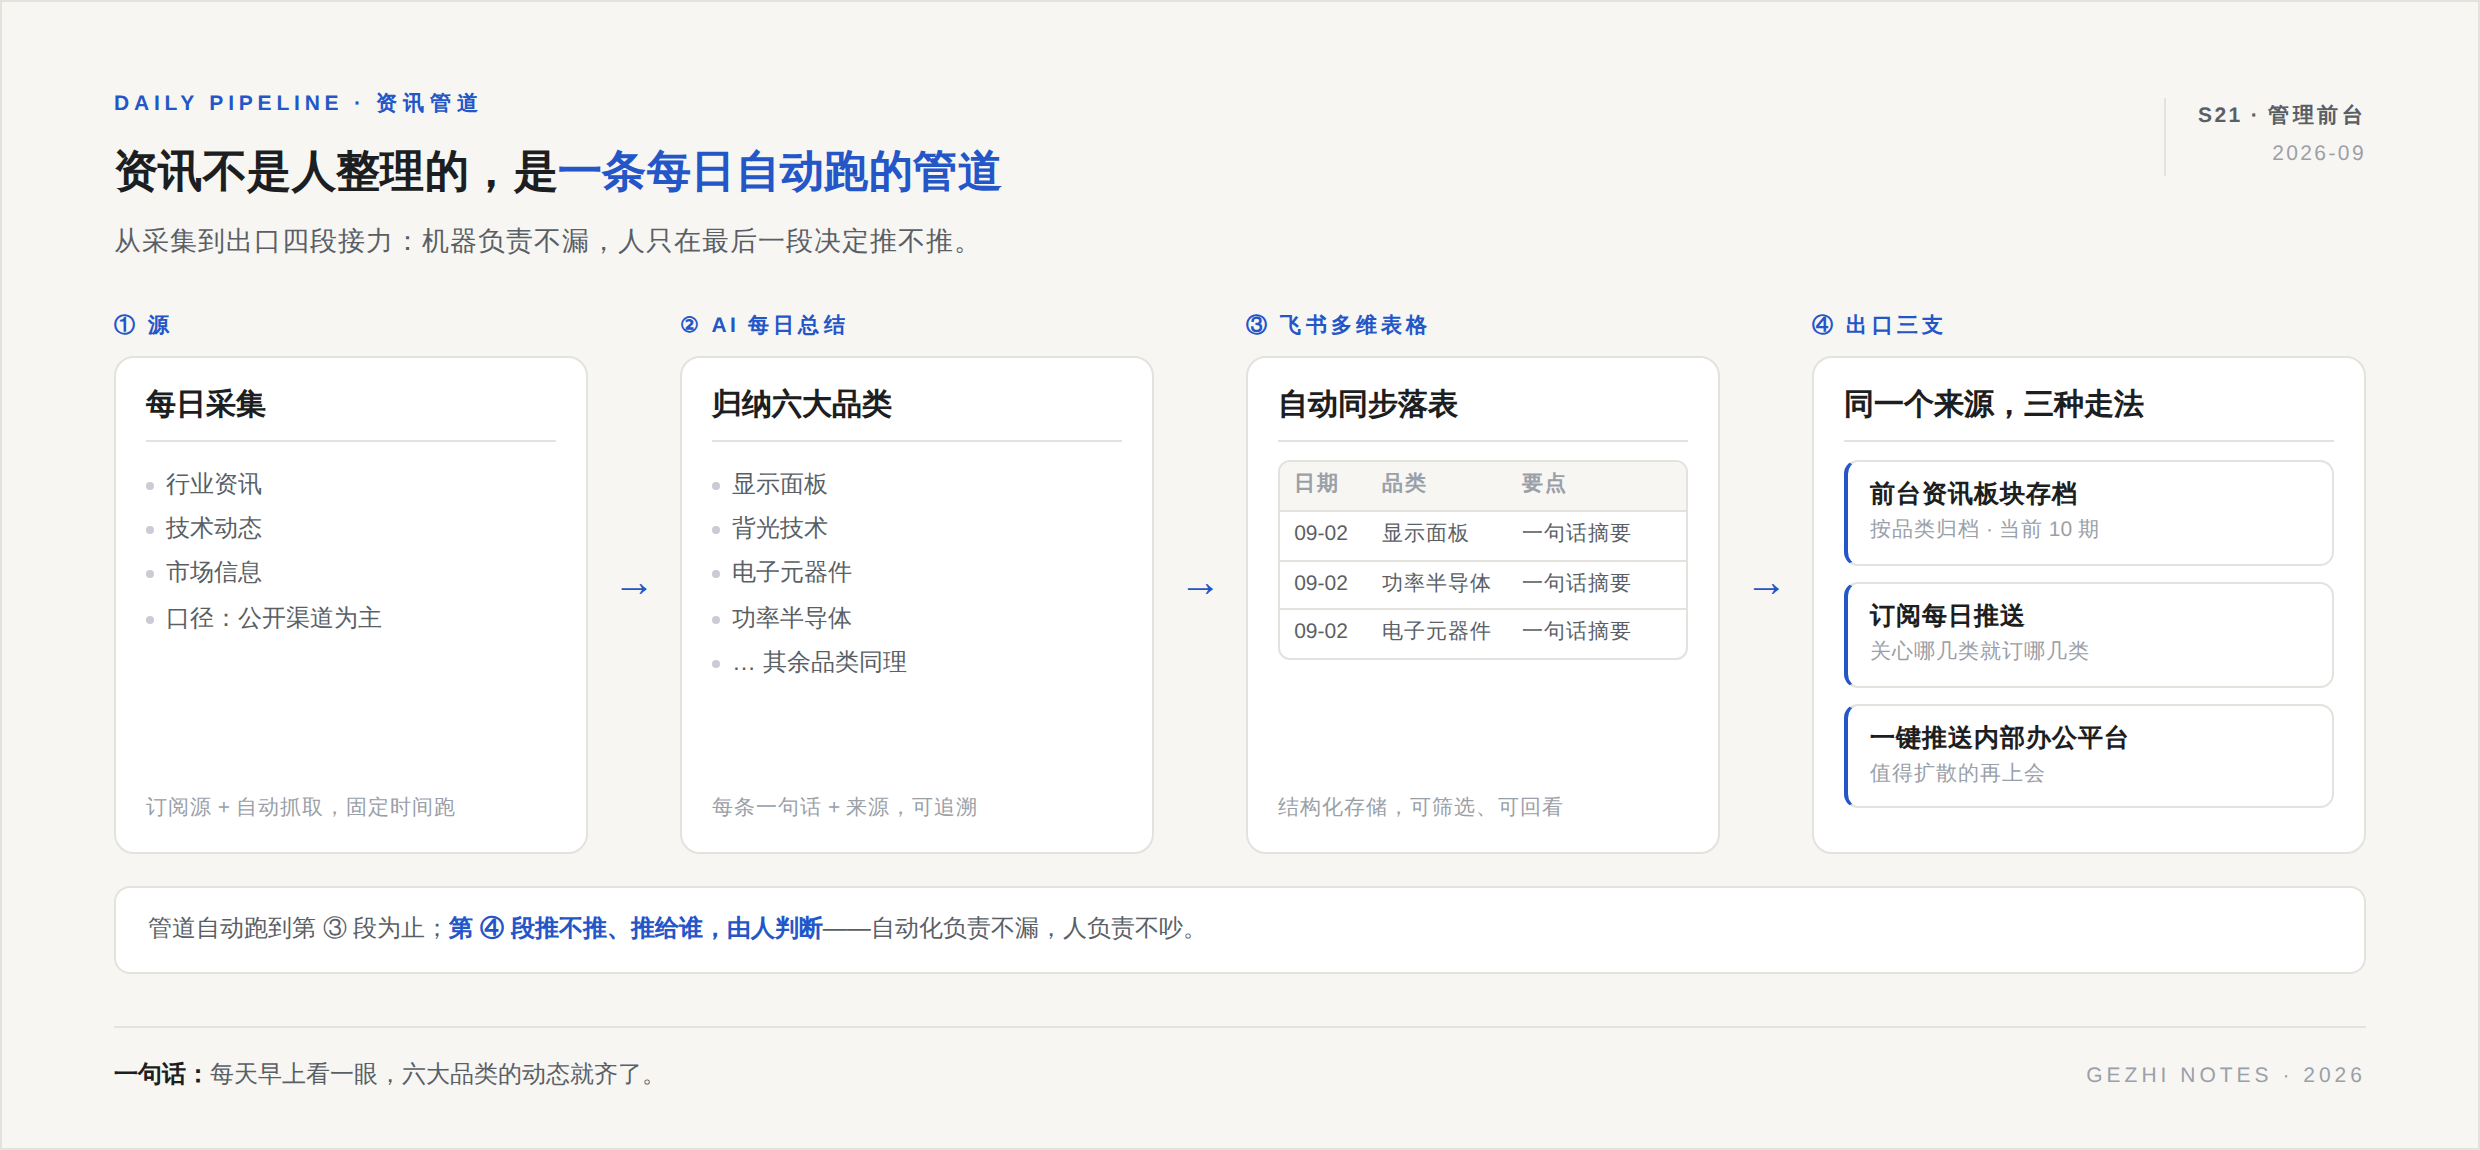Click the arrow between 每日采集 and 归纳六大品类
This screenshot has width=2480, height=1150.
[634, 589]
